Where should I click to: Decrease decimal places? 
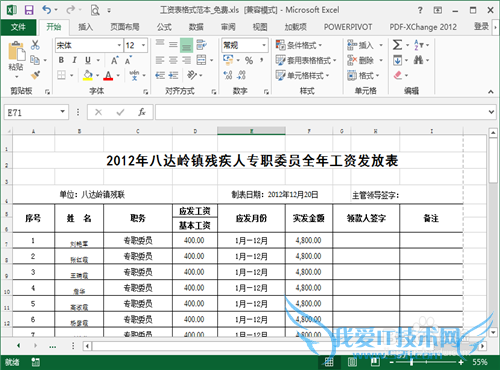pos(241,75)
